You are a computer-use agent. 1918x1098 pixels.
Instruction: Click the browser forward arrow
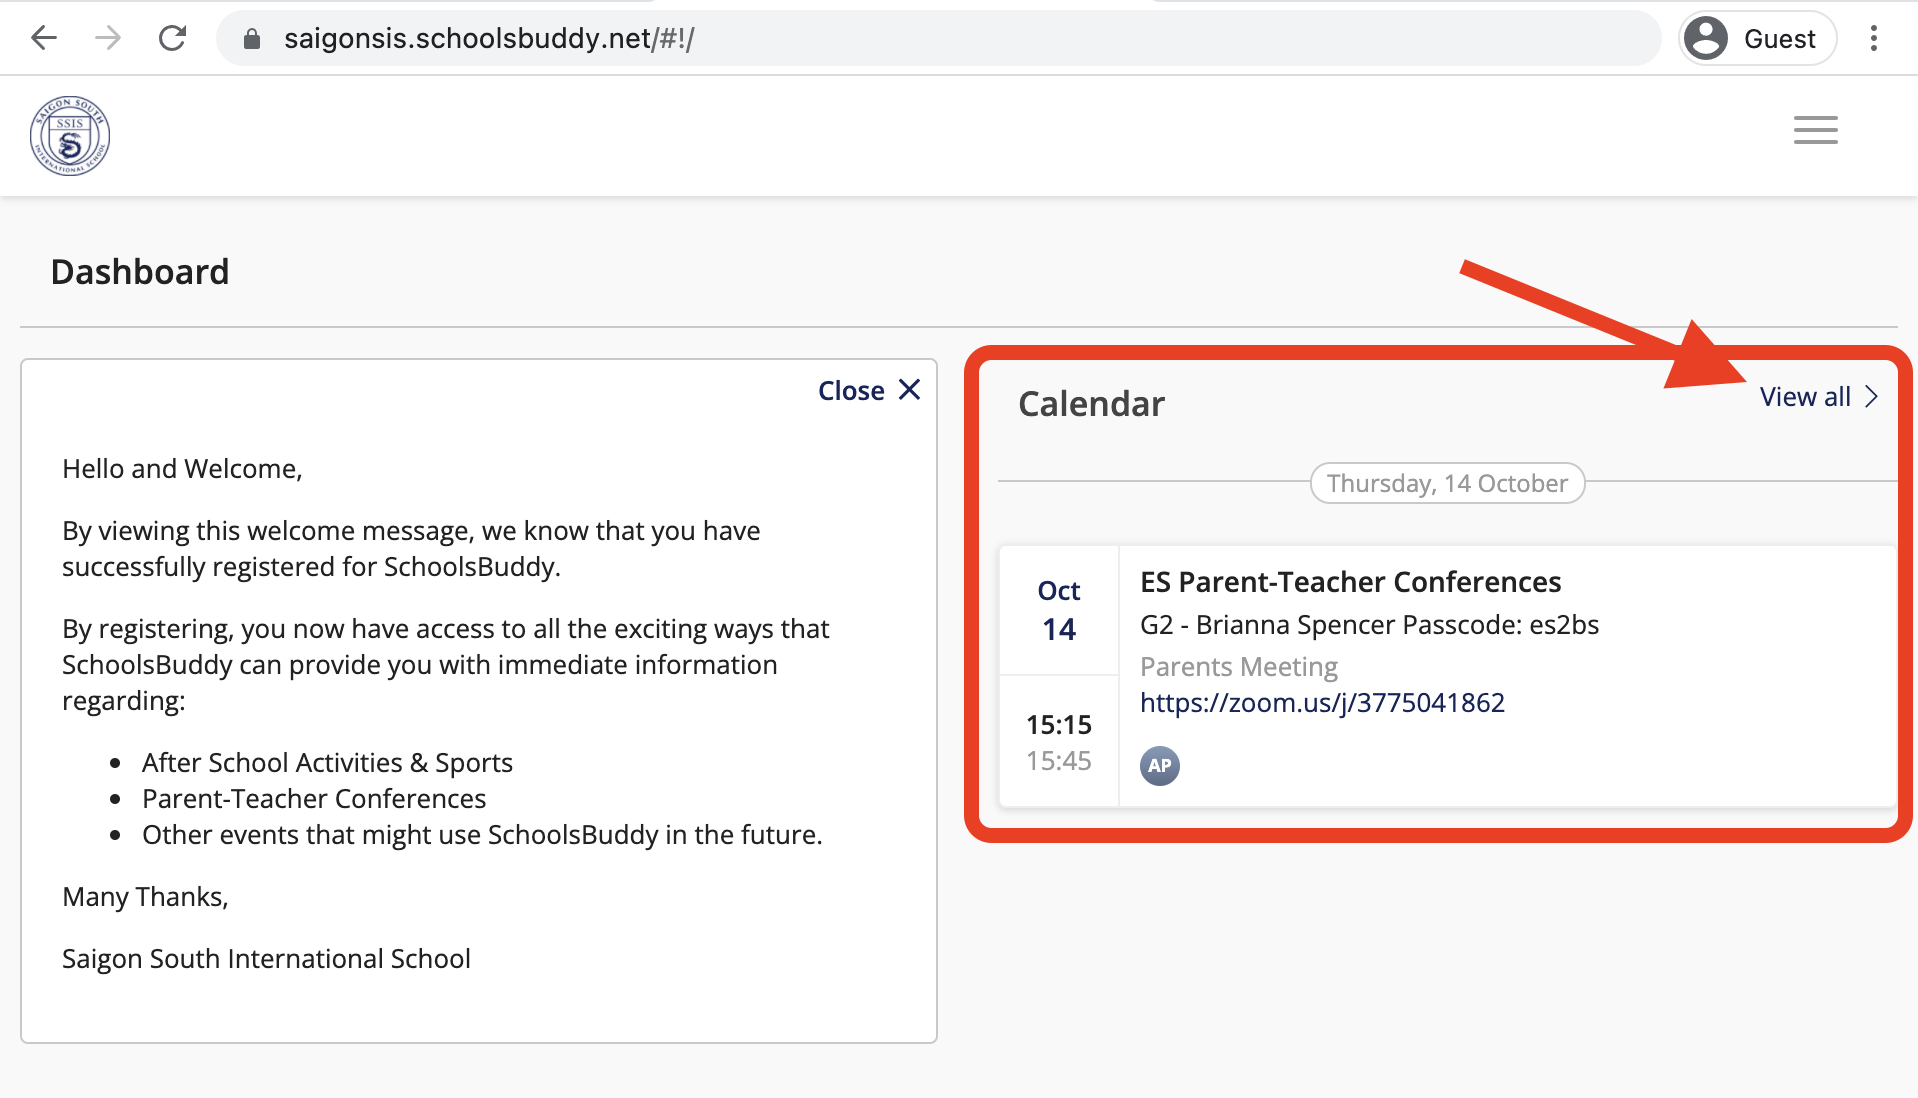pos(108,38)
